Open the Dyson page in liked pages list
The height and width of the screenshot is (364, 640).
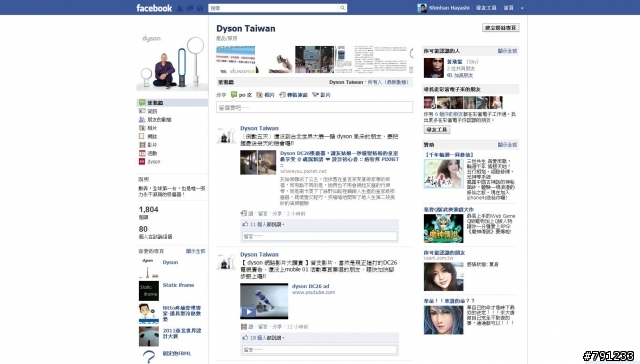pos(170,262)
